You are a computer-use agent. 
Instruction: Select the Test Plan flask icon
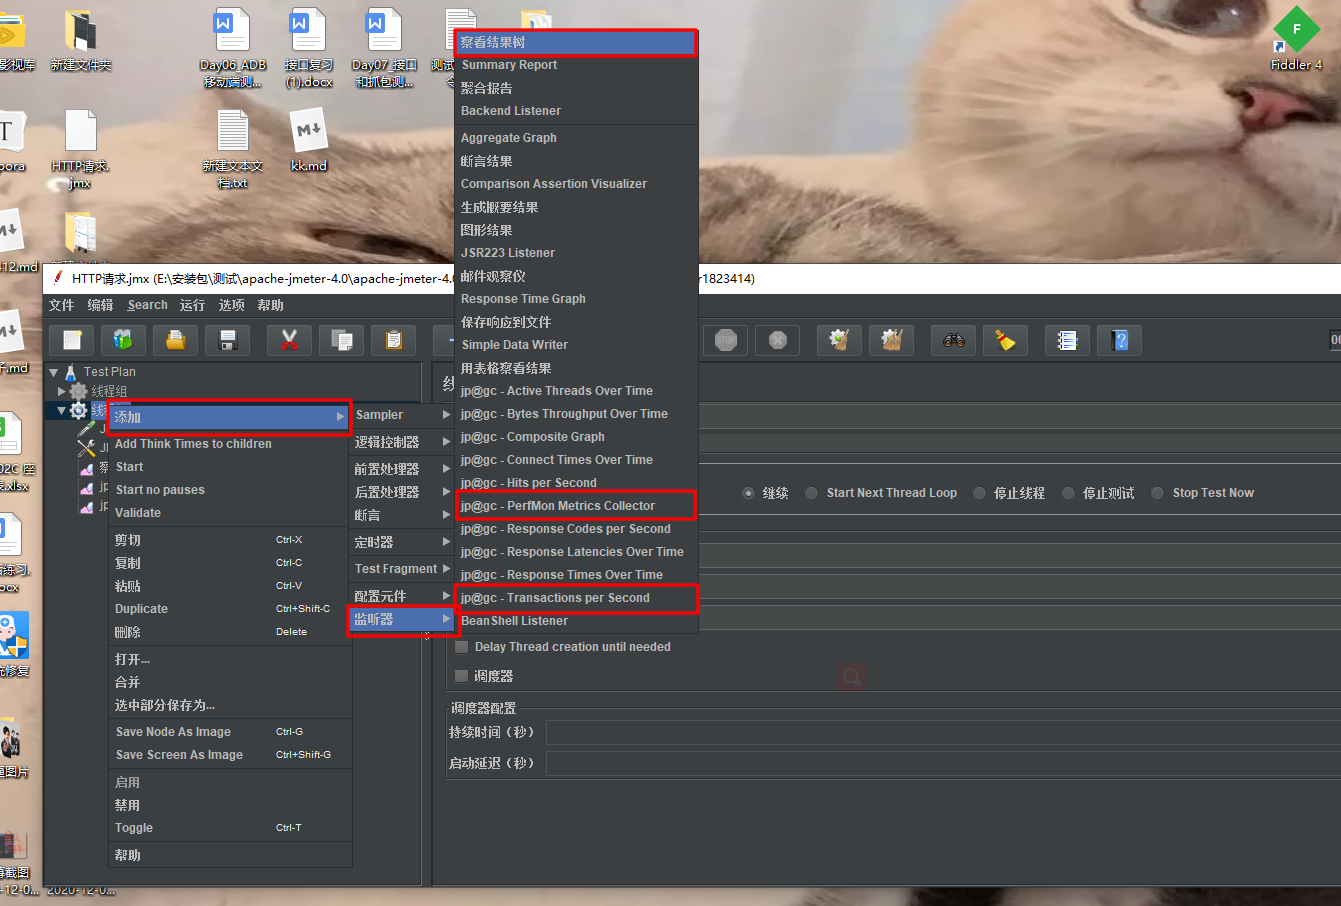71,372
